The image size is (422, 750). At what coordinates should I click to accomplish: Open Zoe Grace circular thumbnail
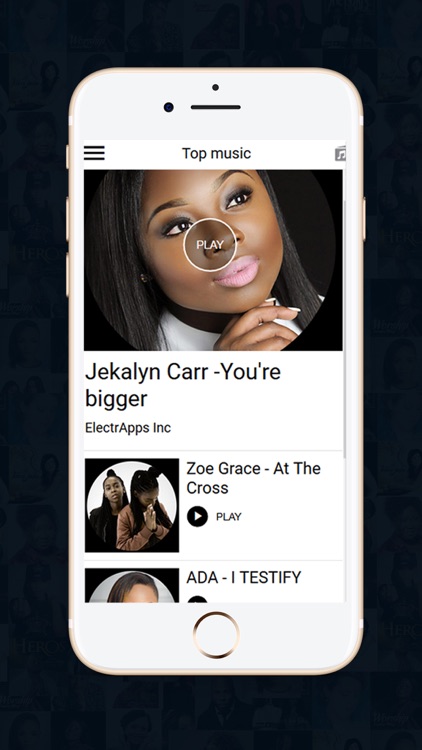[x=132, y=506]
